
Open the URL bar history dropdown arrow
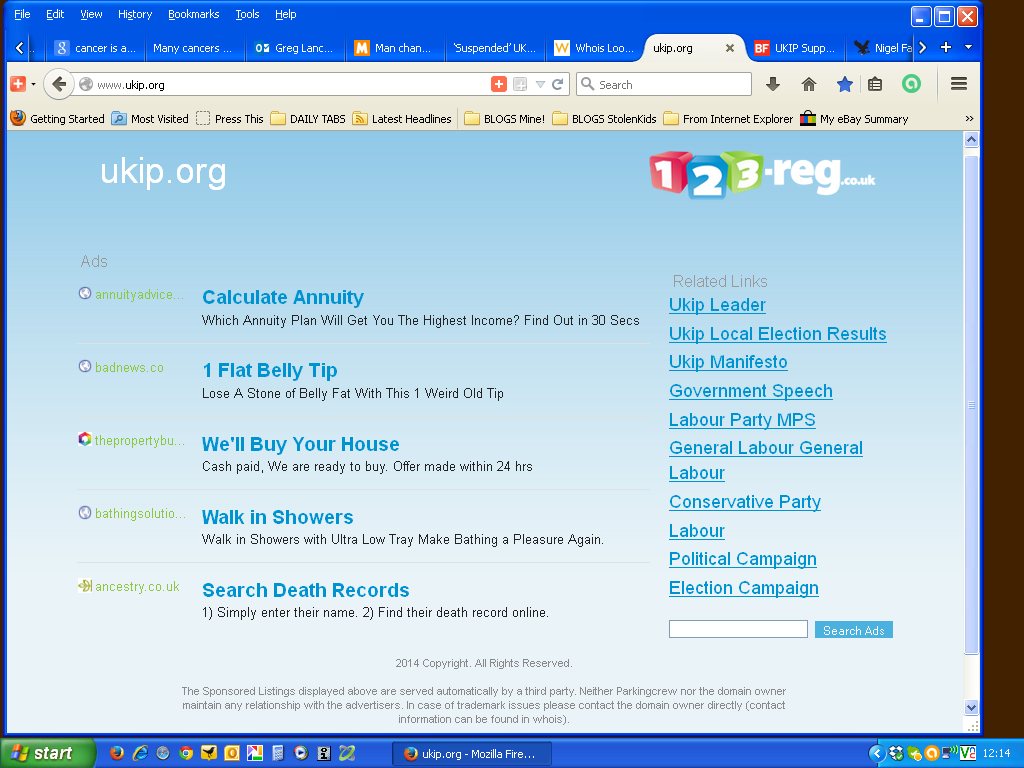540,85
